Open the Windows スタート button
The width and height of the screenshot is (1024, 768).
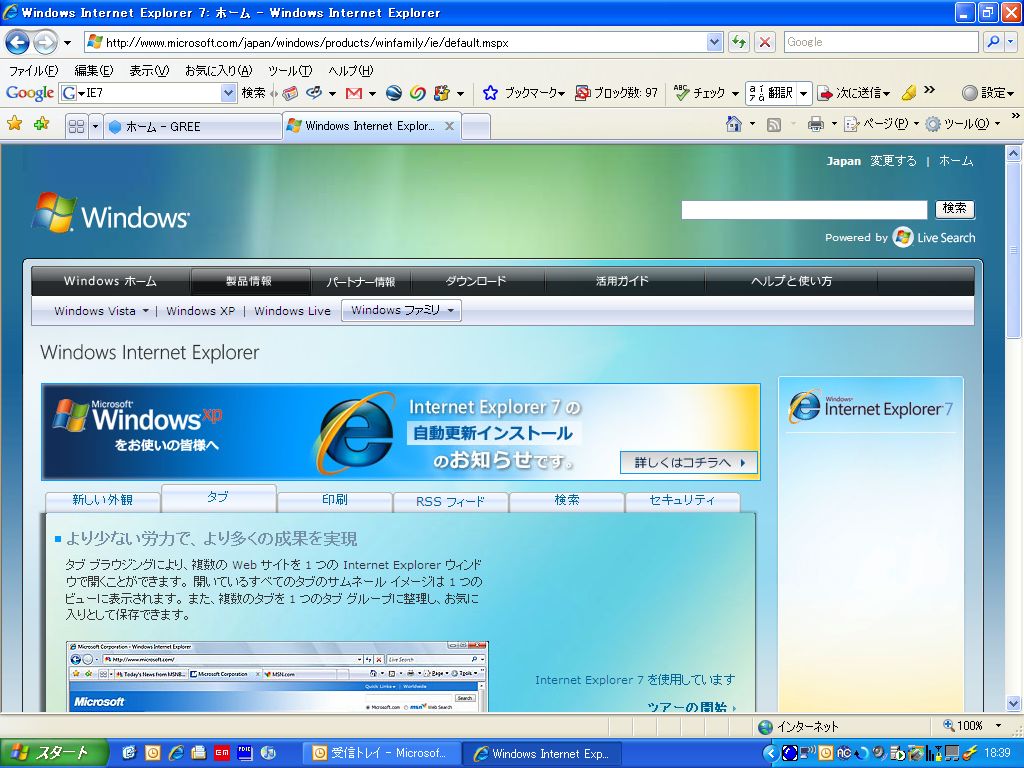[x=52, y=753]
